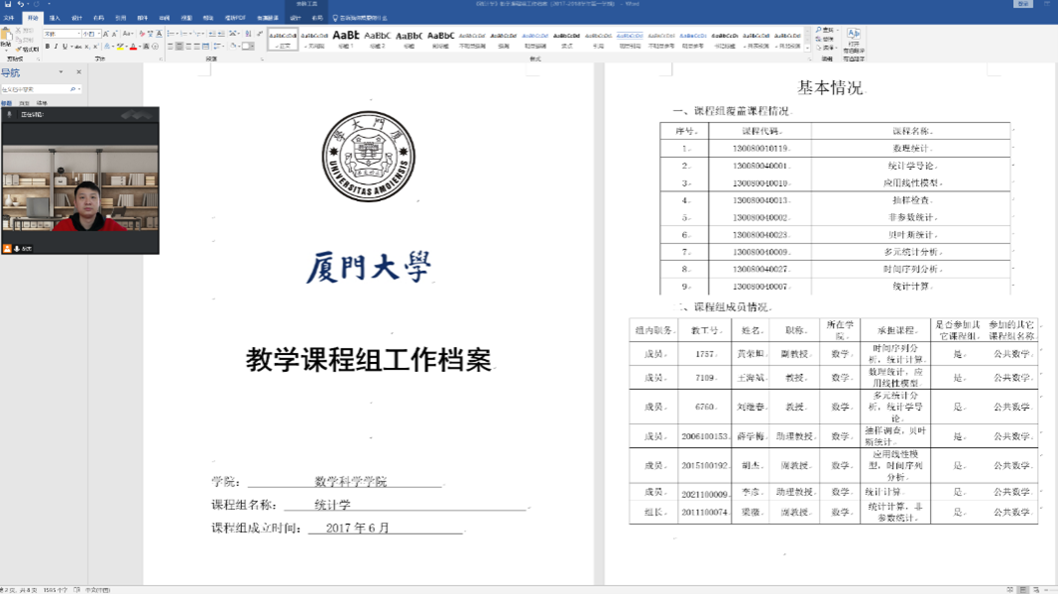
Task: Select the text highlight color icon
Action: coord(119,46)
